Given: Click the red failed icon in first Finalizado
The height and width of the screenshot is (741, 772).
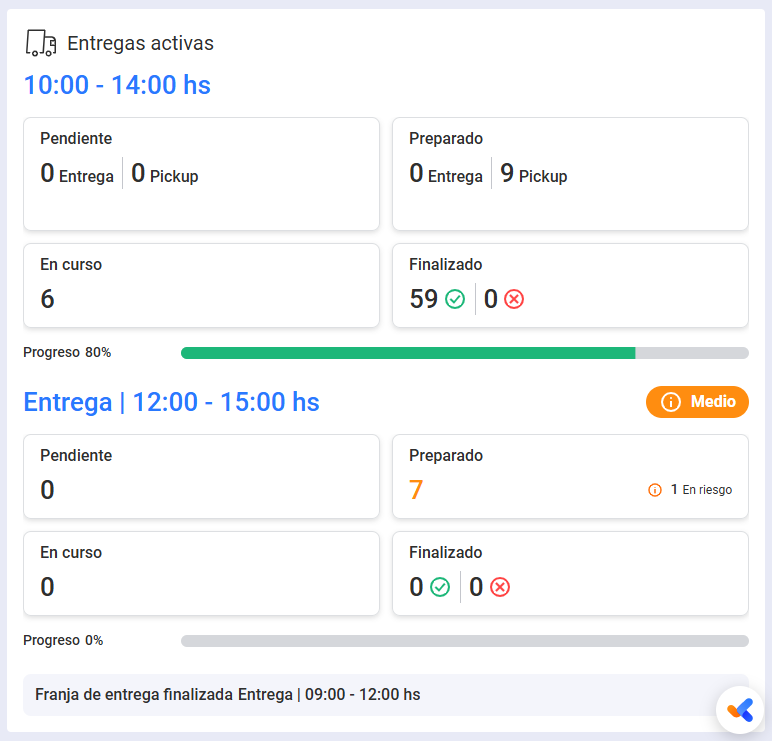Looking at the screenshot, I should 514,299.
